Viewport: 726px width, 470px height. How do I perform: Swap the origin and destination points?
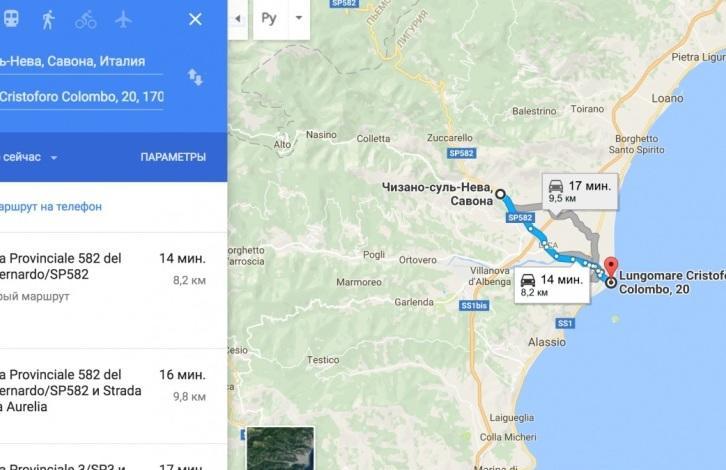click(x=195, y=77)
